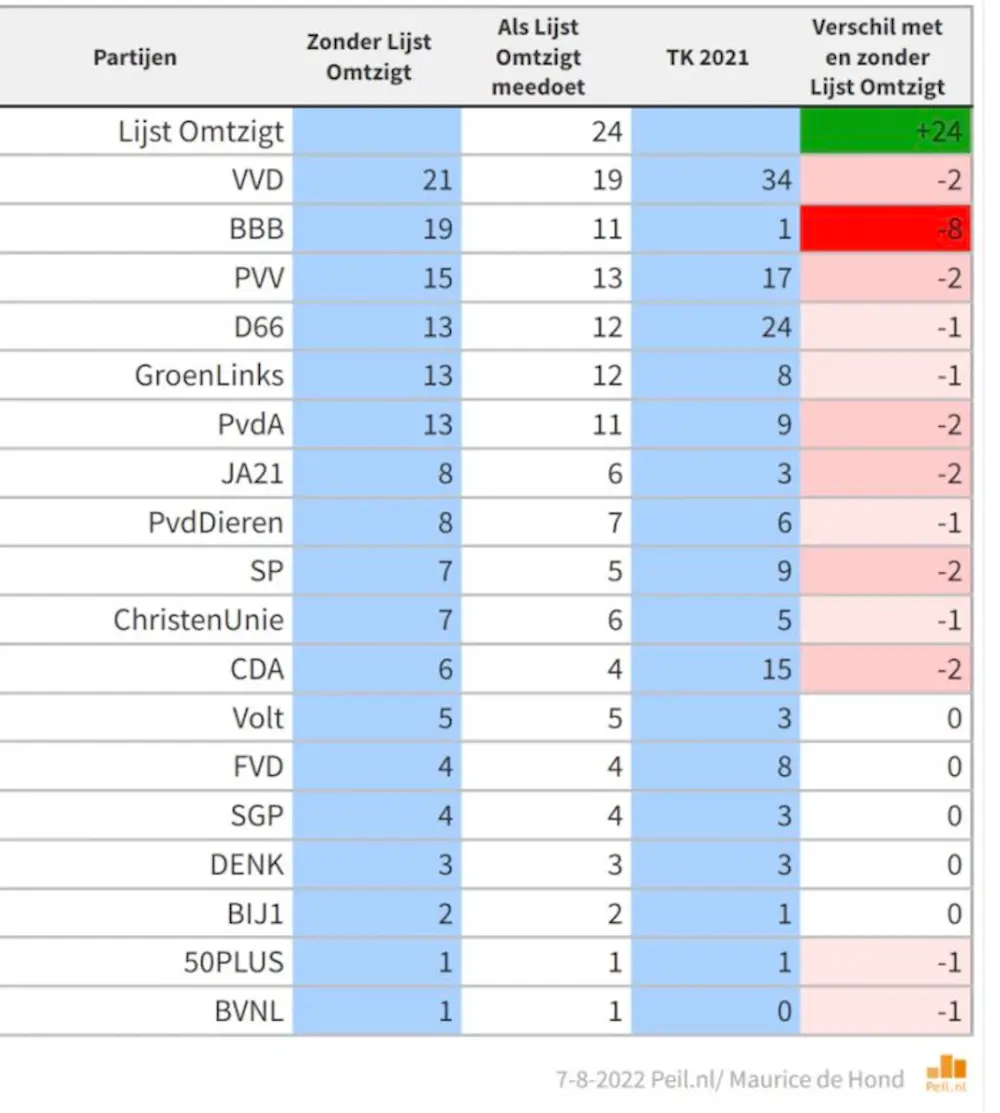Image resolution: width=1000 pixels, height=1113 pixels.
Task: Click the VVD party name
Action: pos(258,180)
